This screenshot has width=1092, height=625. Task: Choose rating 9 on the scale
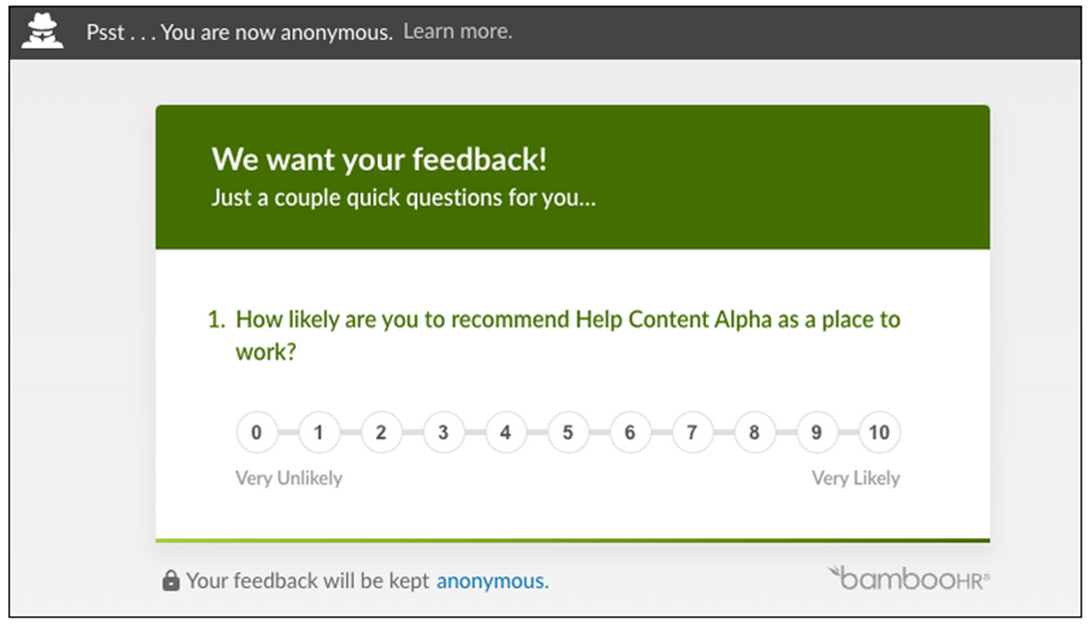[x=816, y=433]
